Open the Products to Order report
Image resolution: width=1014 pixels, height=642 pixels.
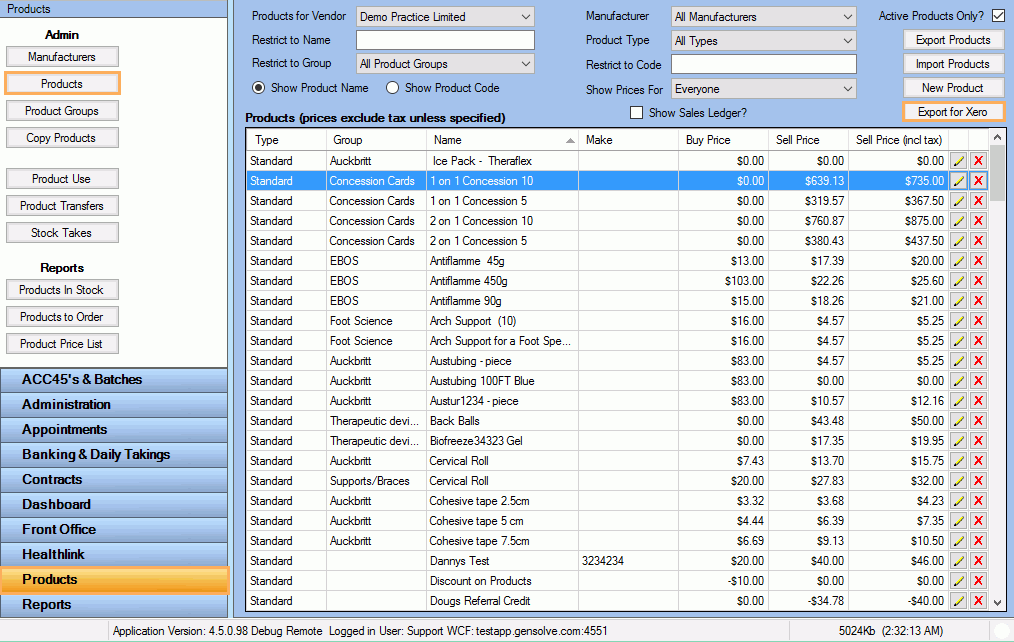[62, 317]
